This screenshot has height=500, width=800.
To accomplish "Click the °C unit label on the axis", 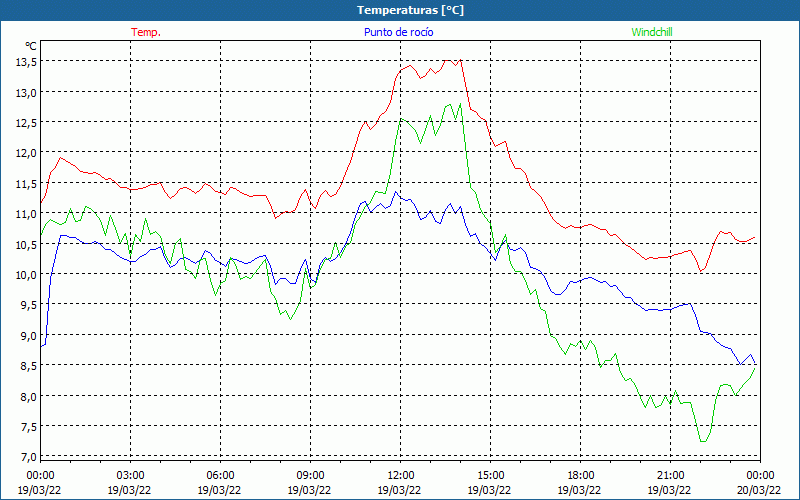I will coord(31,46).
